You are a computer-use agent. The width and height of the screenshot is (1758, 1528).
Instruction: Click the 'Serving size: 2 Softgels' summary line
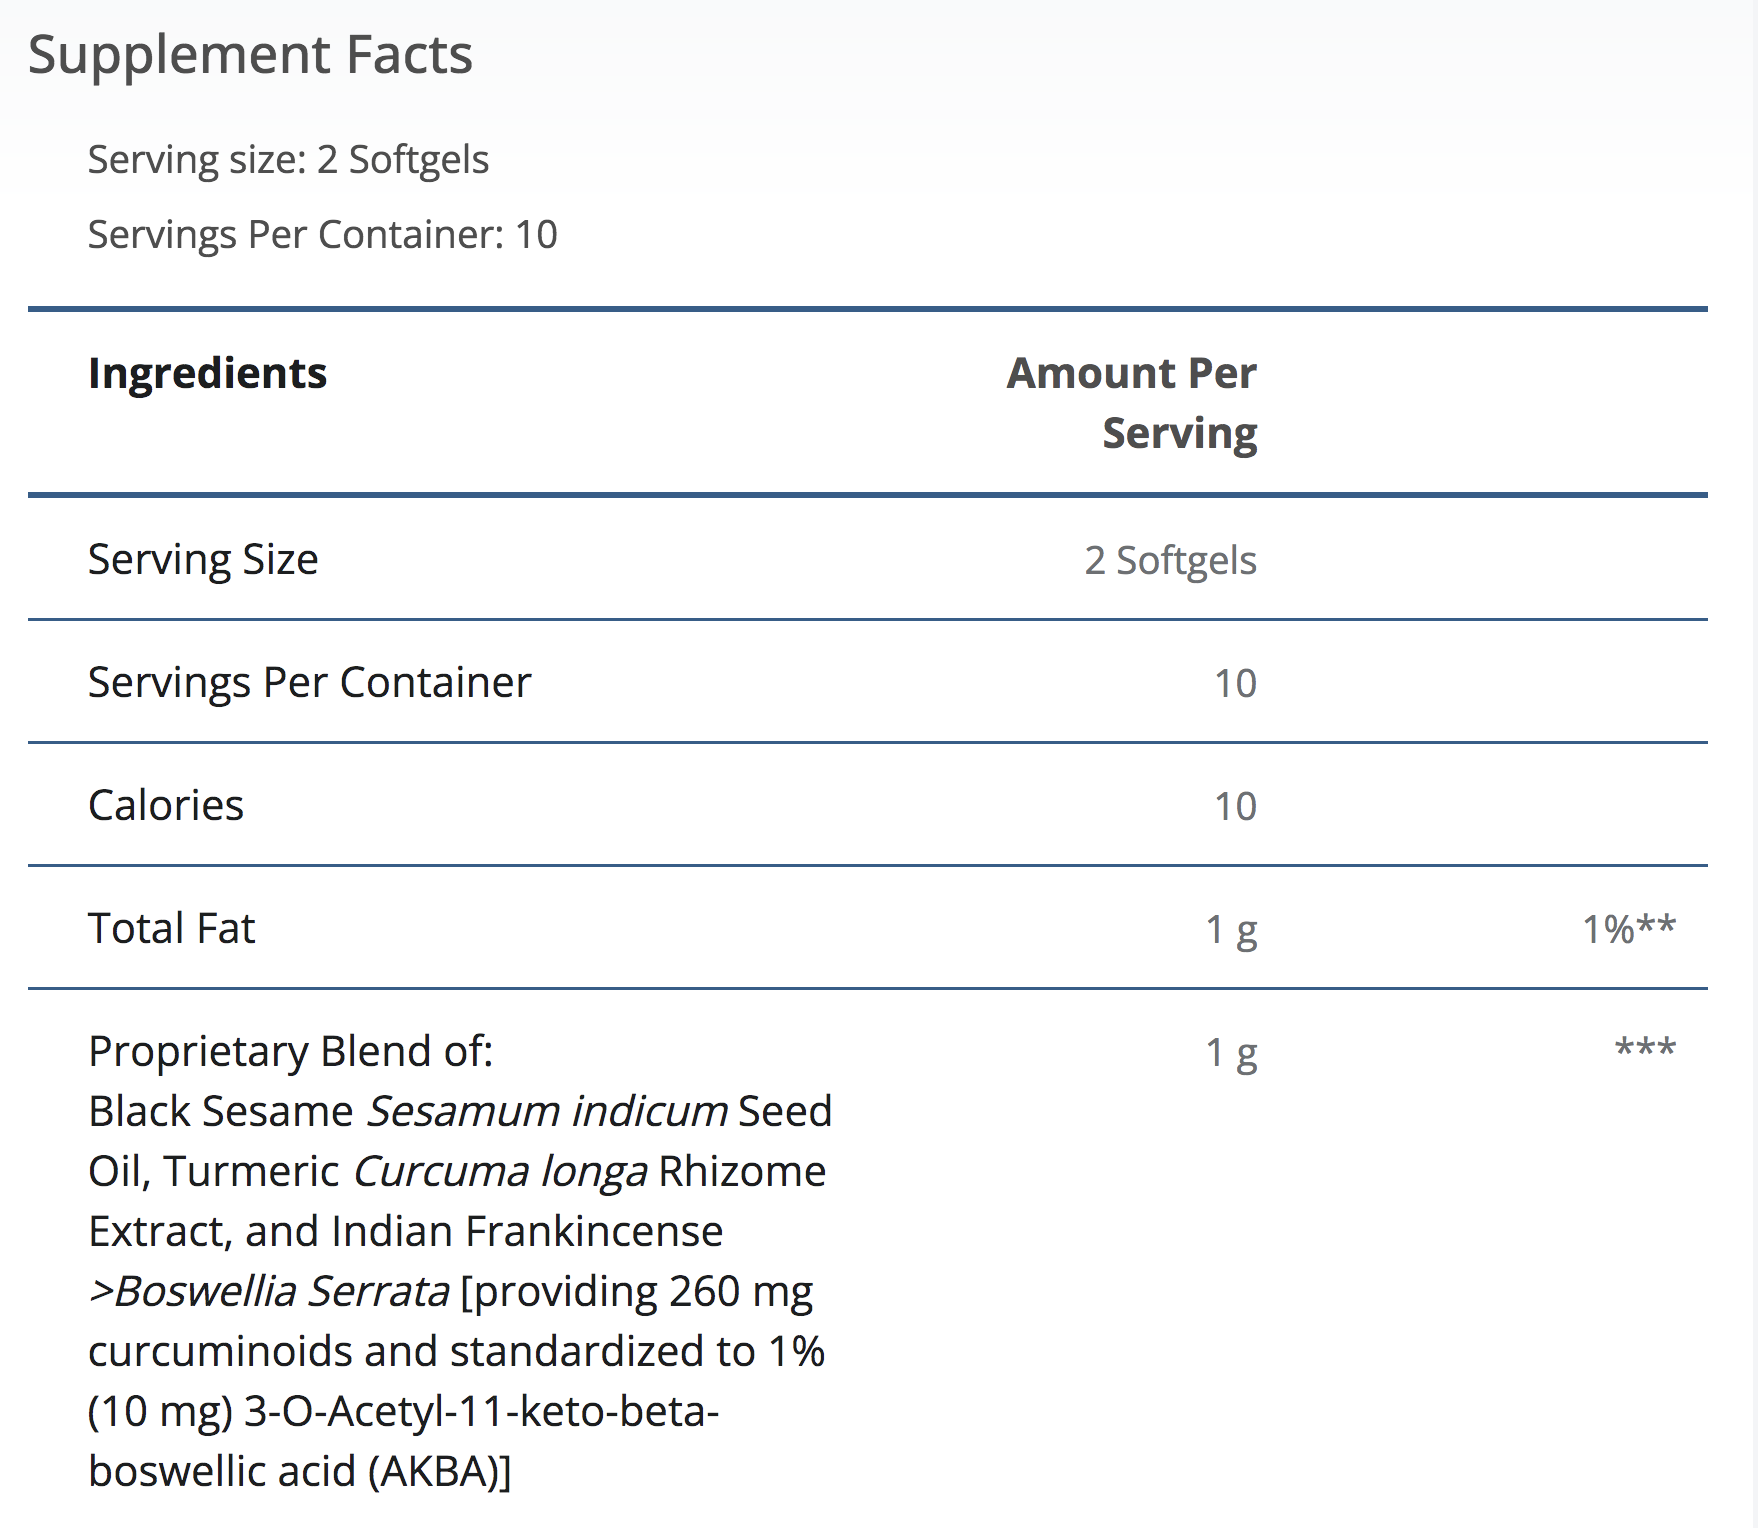click(x=288, y=160)
